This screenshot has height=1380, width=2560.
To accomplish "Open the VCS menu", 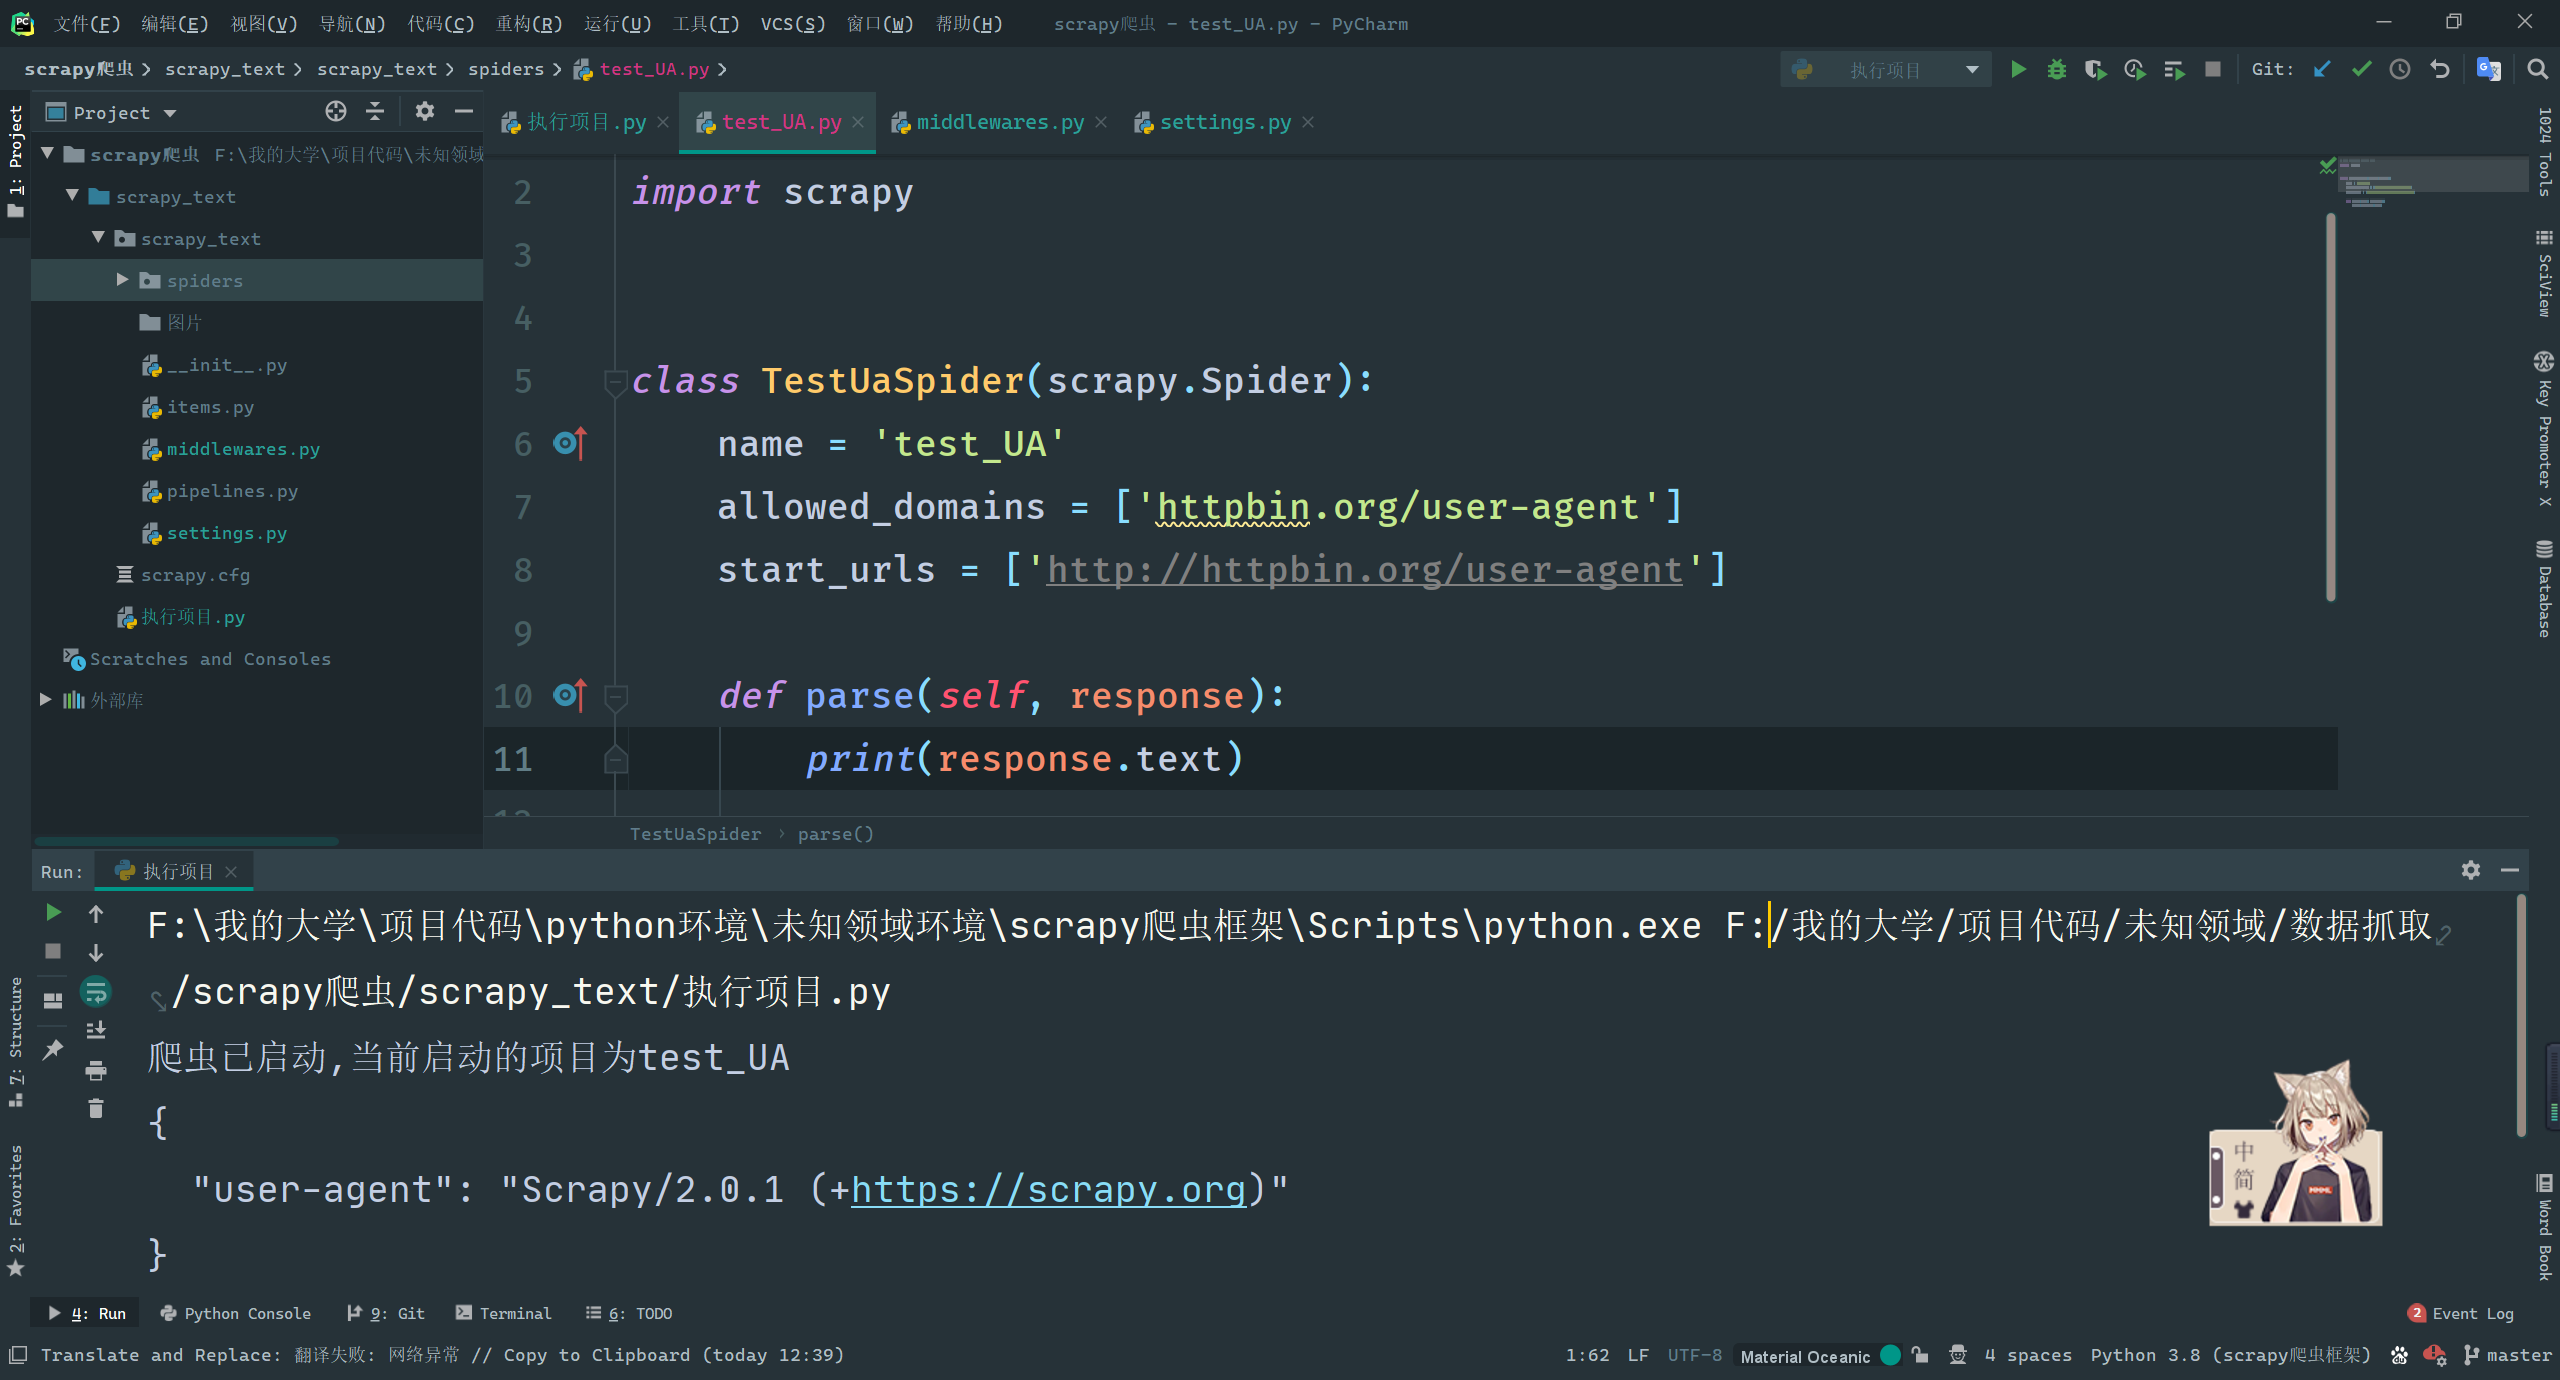I will (792, 23).
